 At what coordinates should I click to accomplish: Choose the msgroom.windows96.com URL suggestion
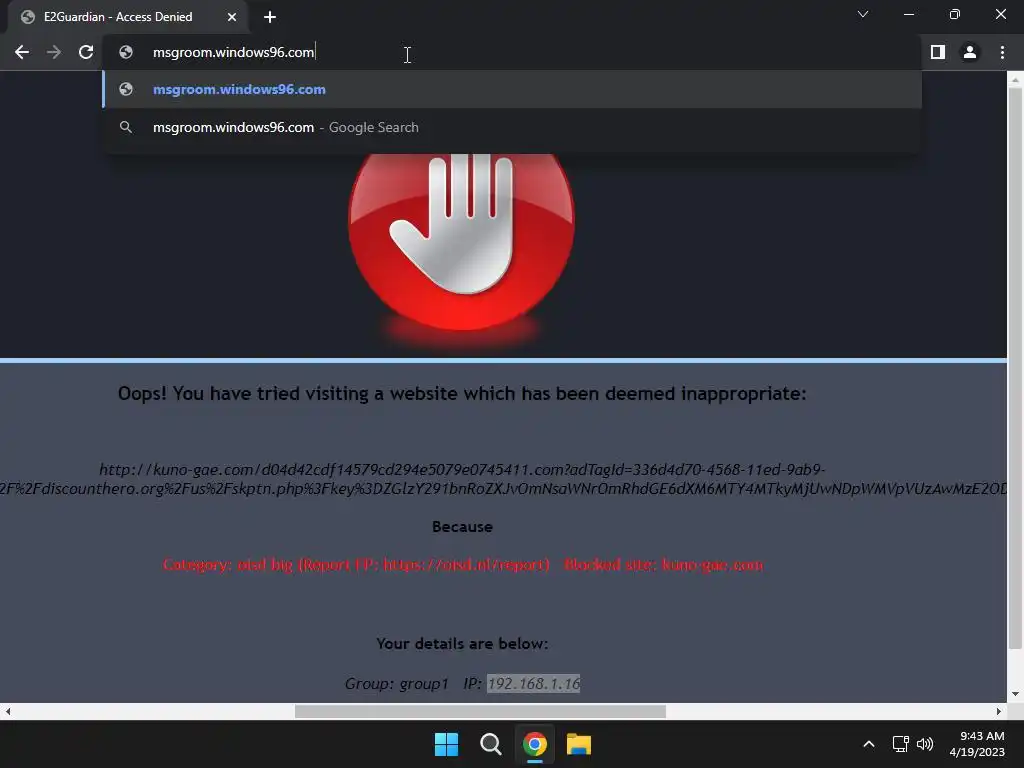point(513,89)
